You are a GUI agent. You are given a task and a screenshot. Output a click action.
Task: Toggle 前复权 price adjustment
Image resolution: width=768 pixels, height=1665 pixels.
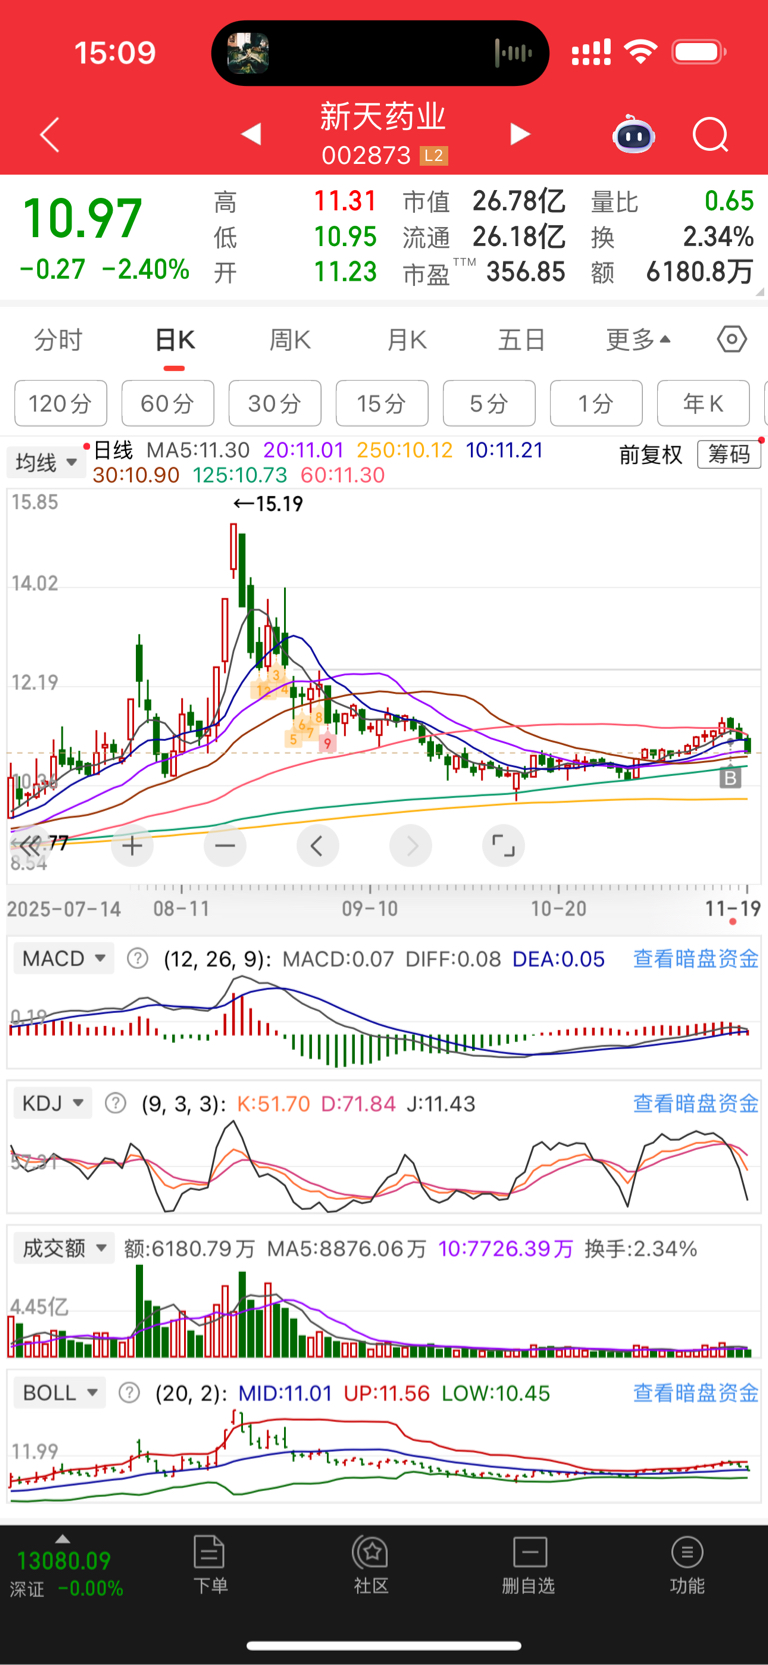pos(651,455)
